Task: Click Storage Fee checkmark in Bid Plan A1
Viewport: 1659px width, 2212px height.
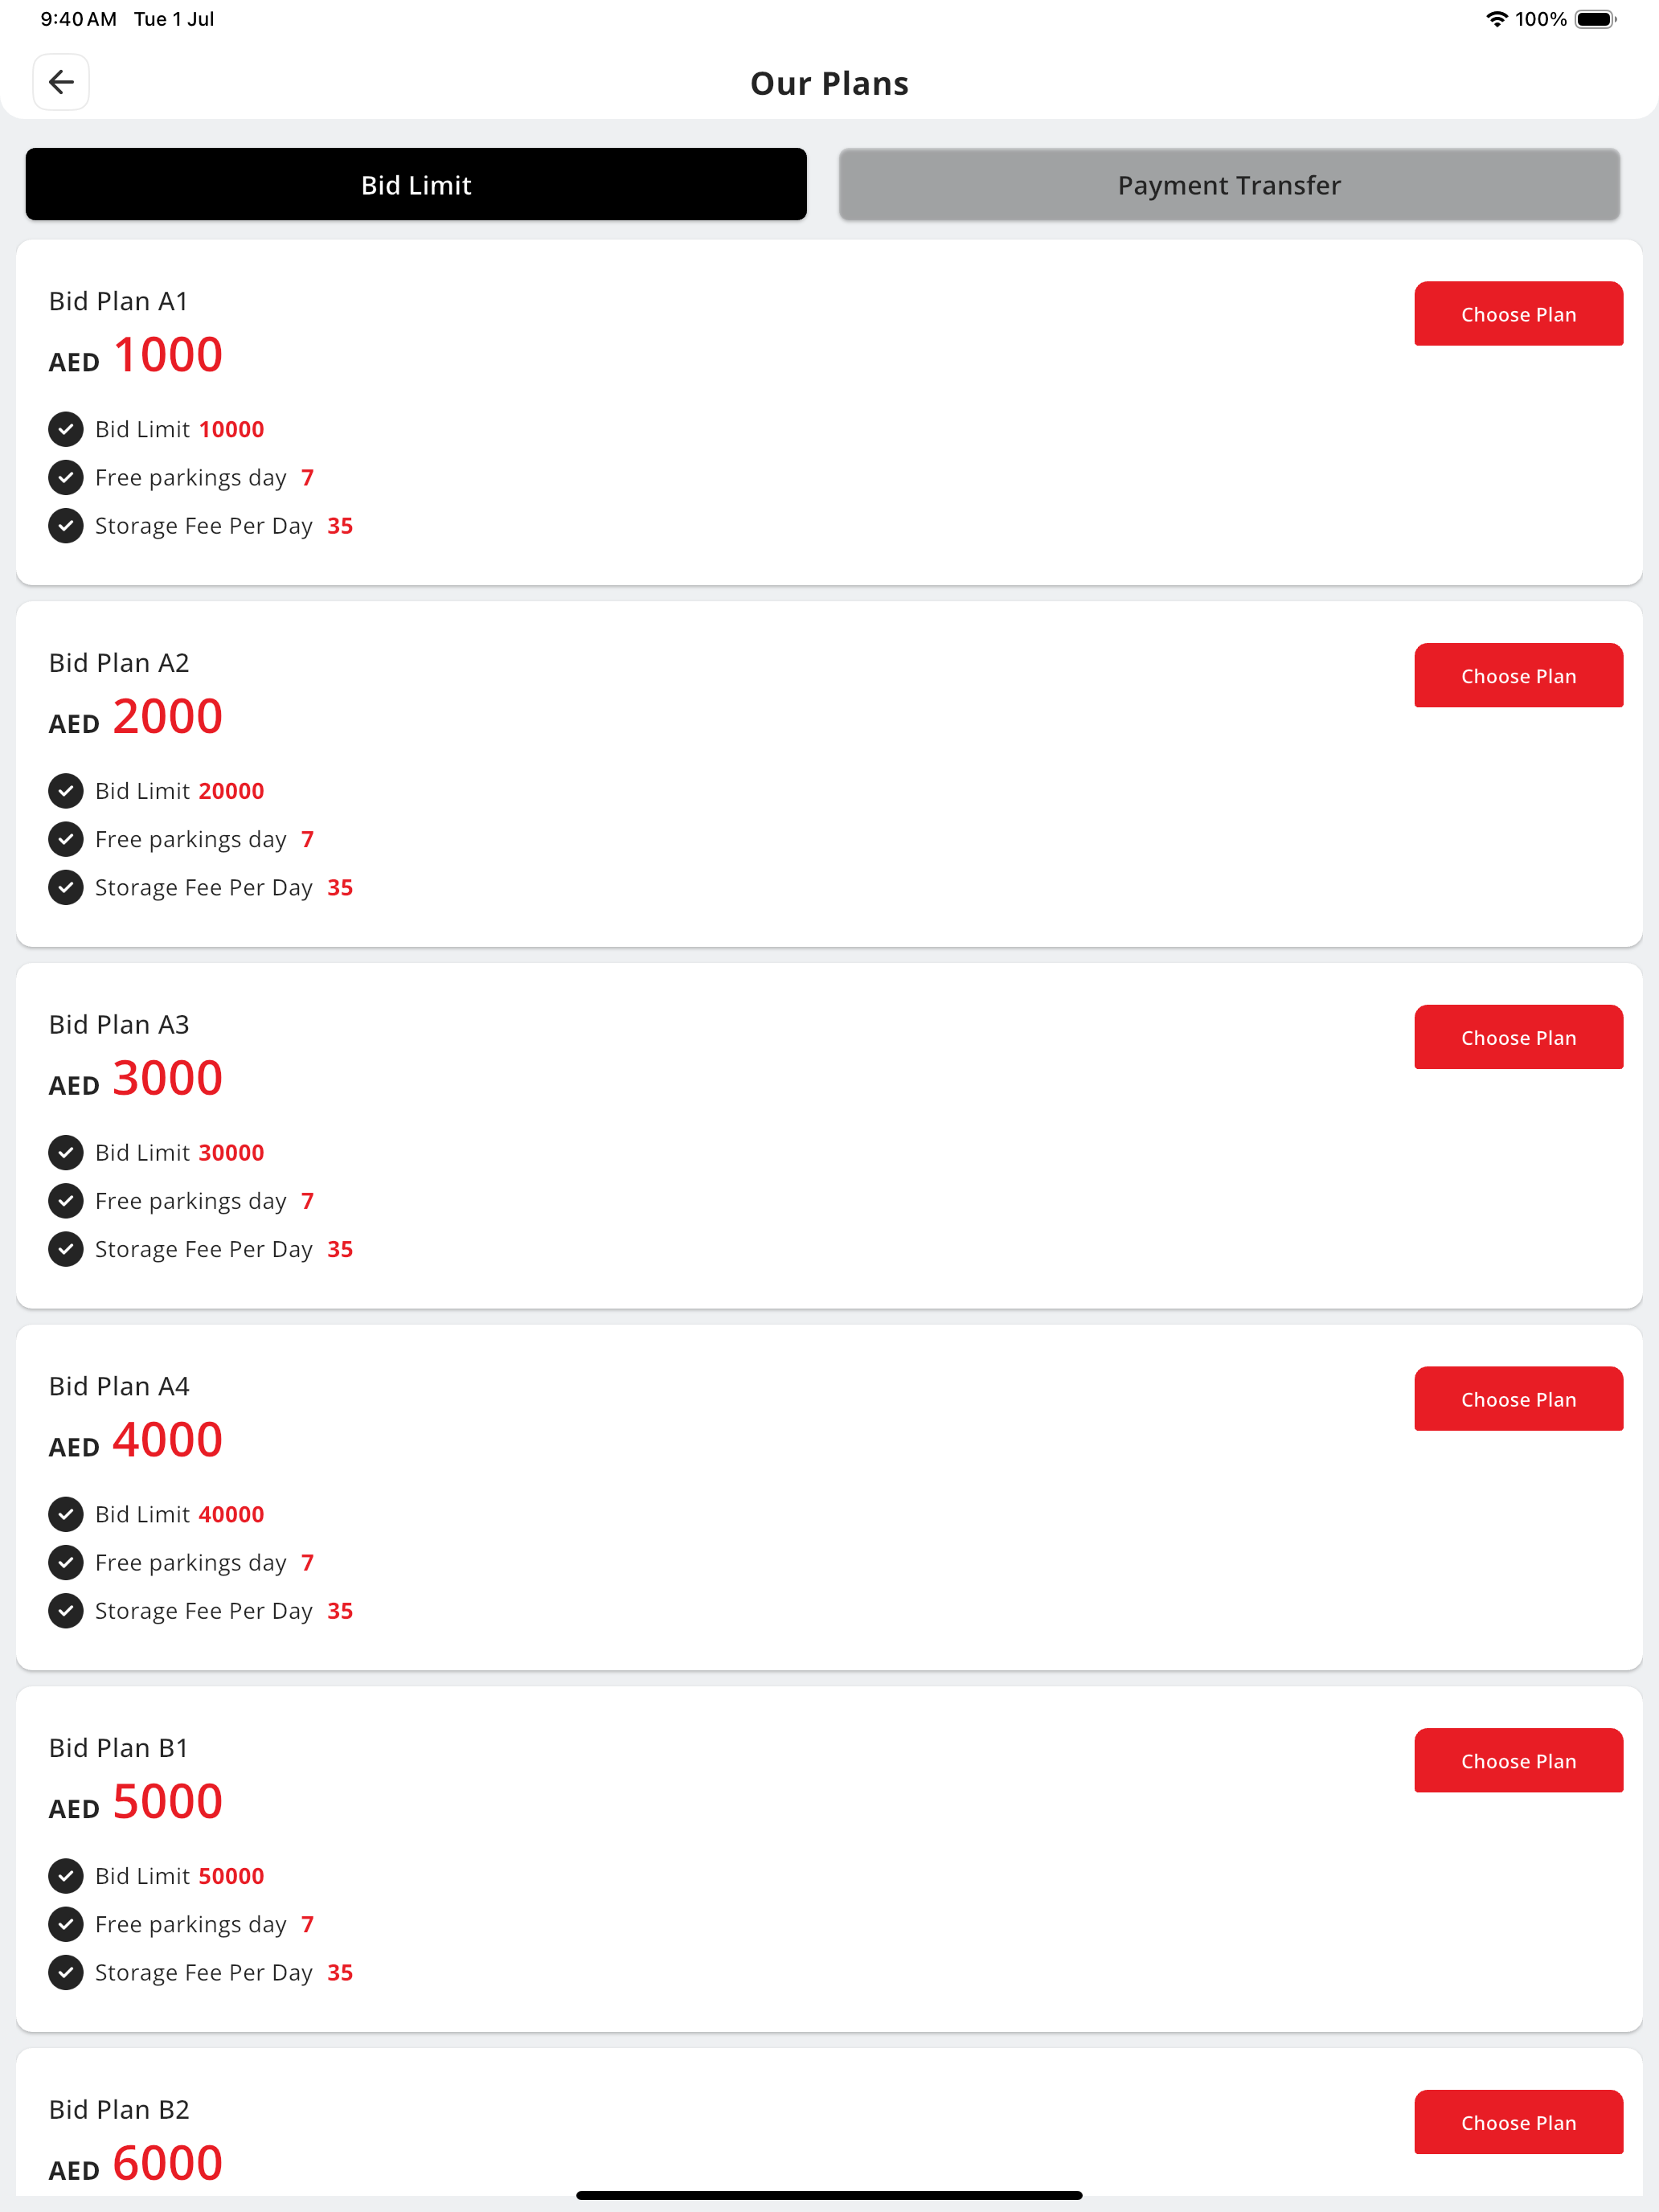Action: 66,526
